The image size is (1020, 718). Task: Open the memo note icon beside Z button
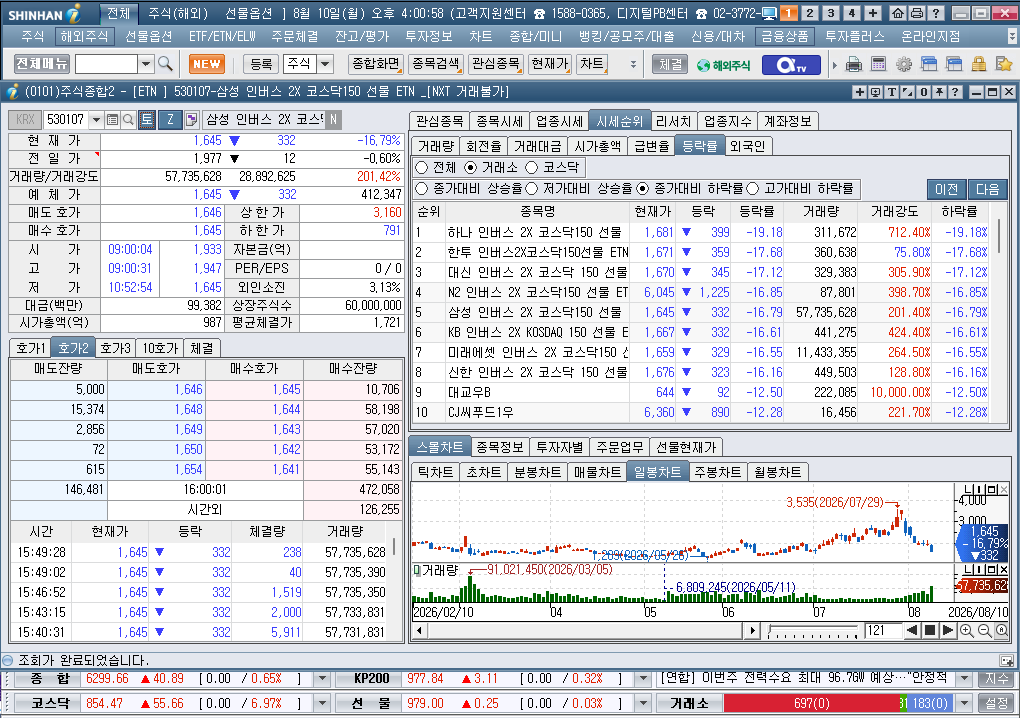(191, 120)
